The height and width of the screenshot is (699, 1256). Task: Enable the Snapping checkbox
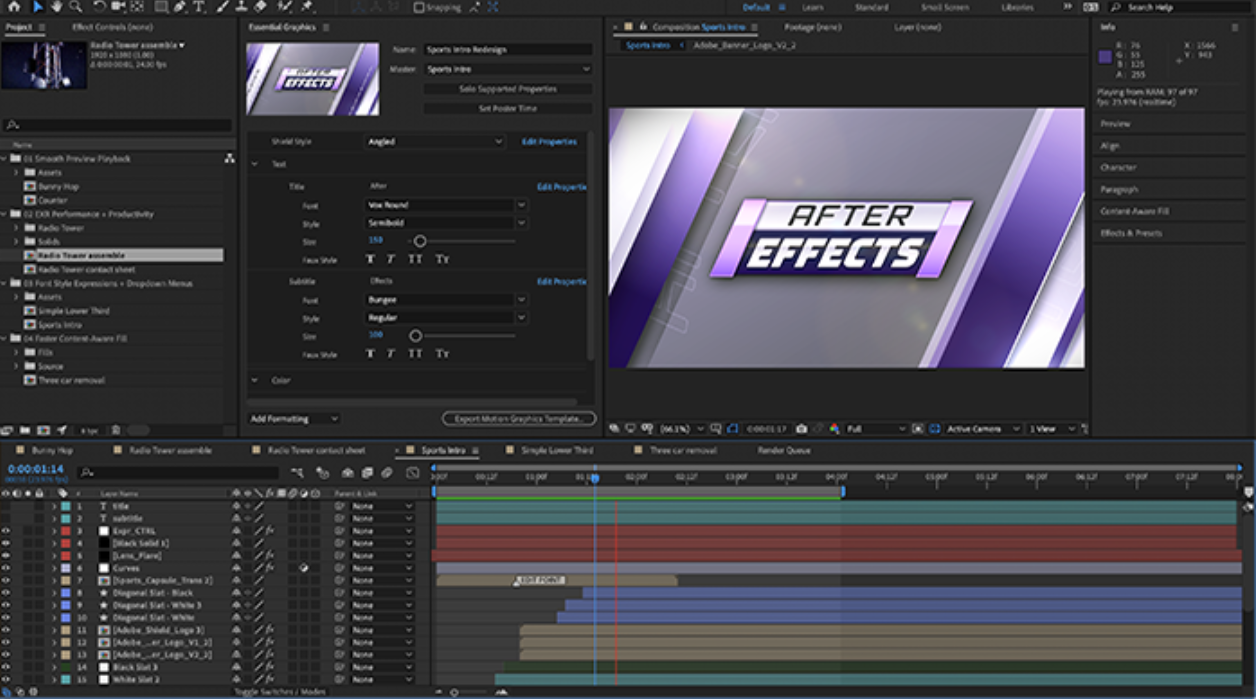(420, 7)
